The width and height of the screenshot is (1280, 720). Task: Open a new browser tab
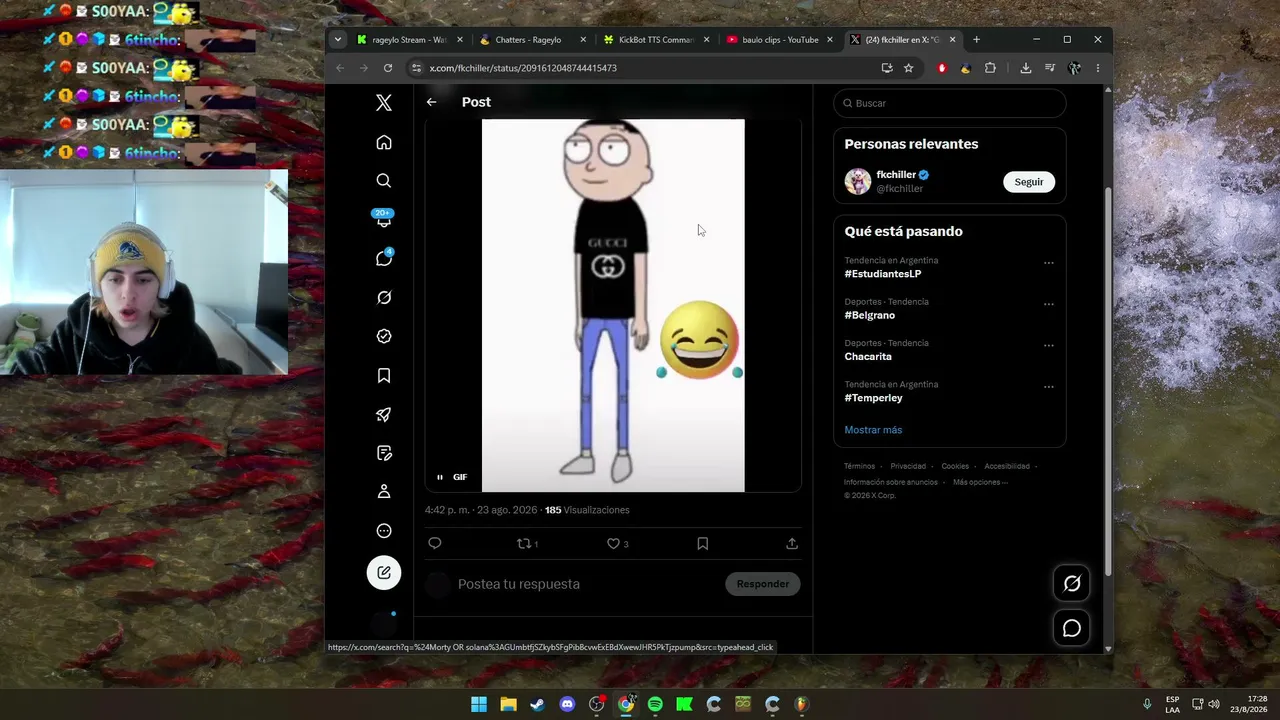(x=976, y=40)
